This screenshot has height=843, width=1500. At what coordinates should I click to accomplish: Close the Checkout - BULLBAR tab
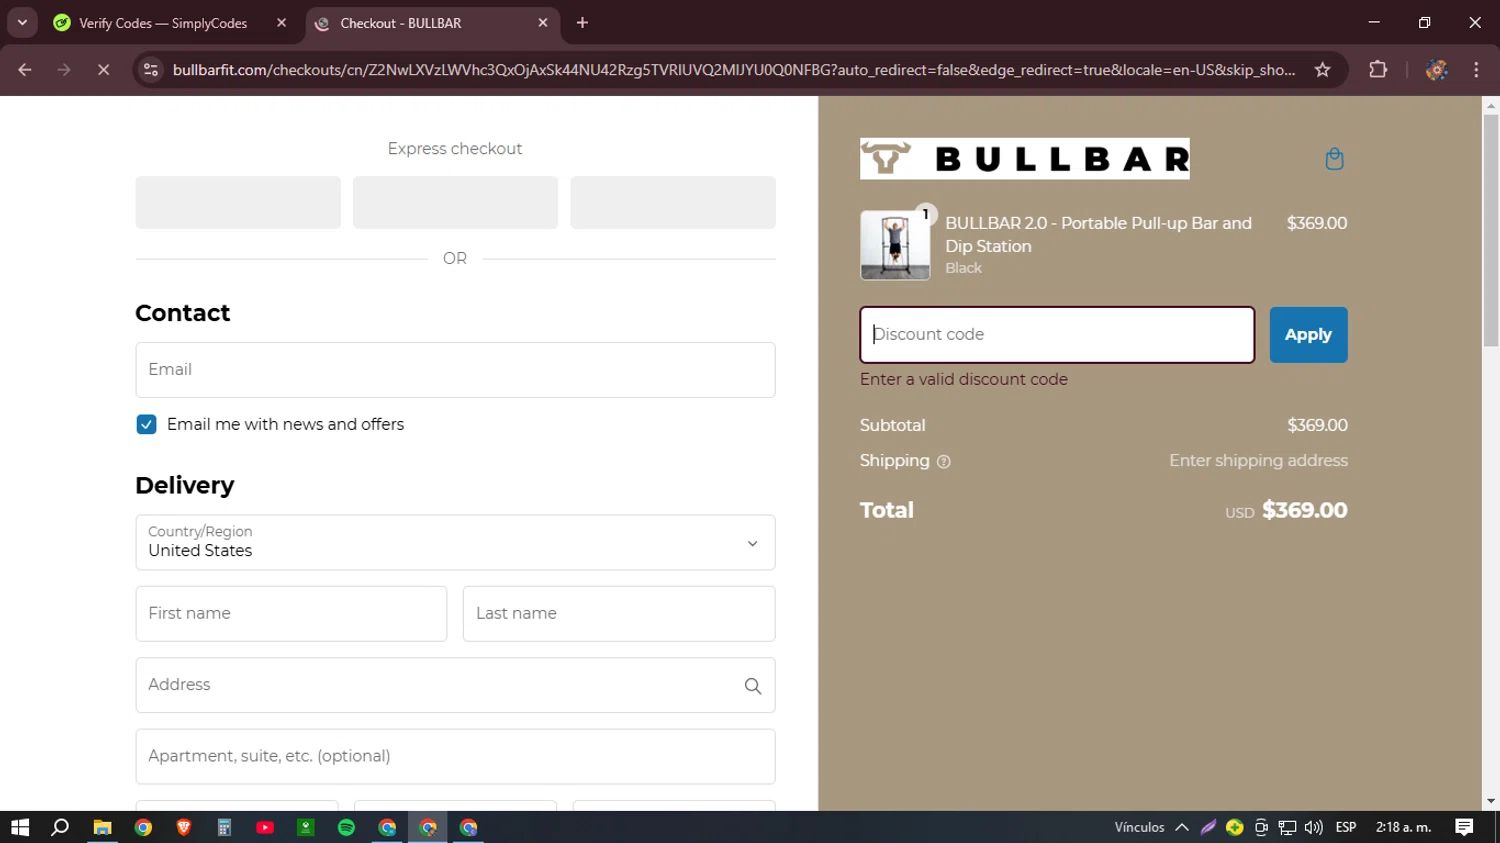click(x=543, y=23)
